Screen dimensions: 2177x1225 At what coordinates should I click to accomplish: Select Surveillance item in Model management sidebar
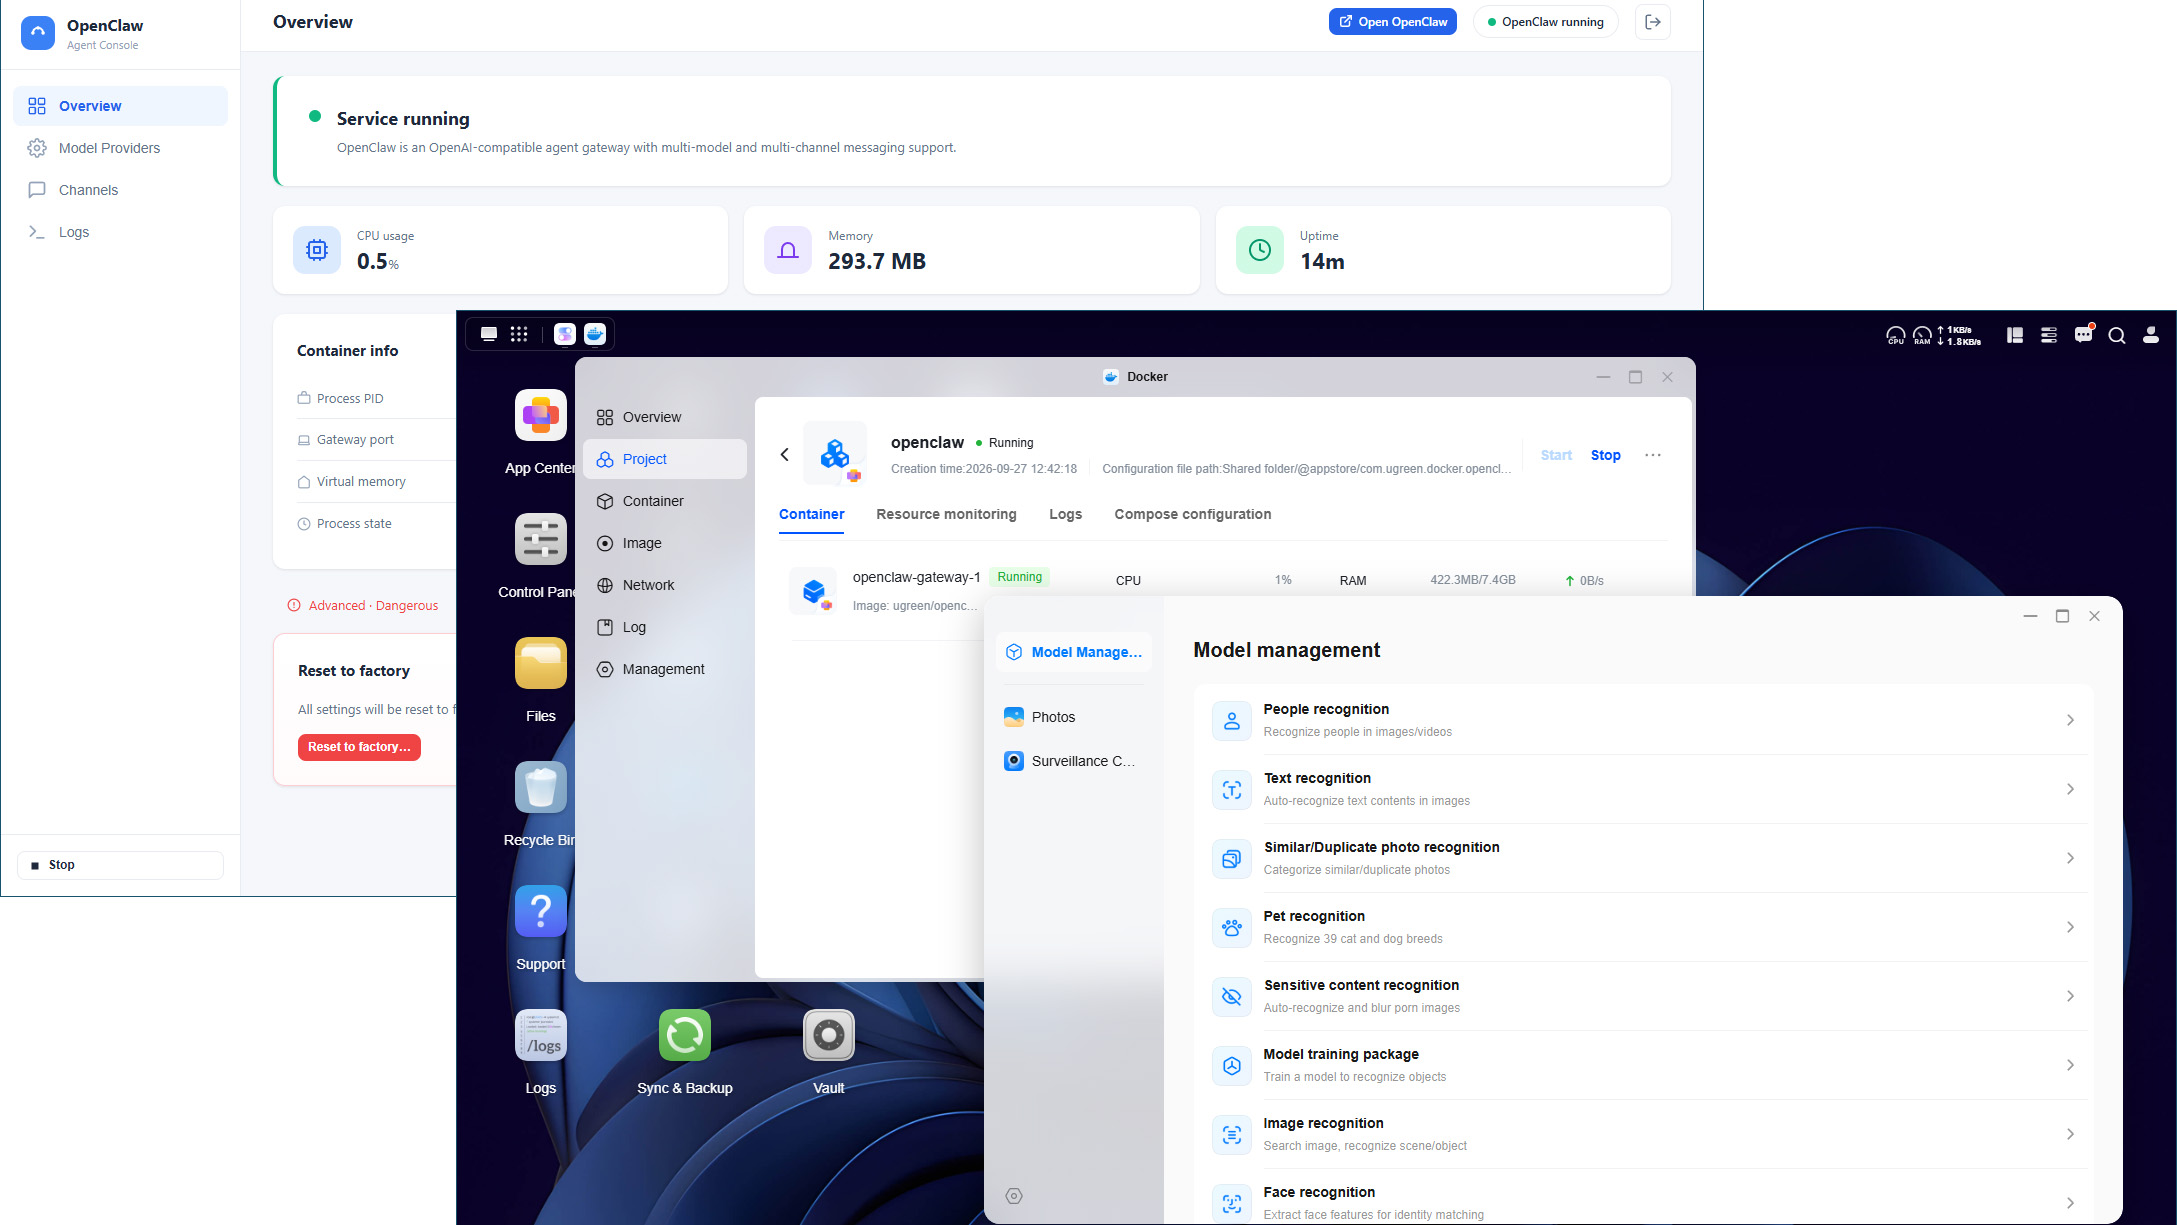pos(1073,761)
